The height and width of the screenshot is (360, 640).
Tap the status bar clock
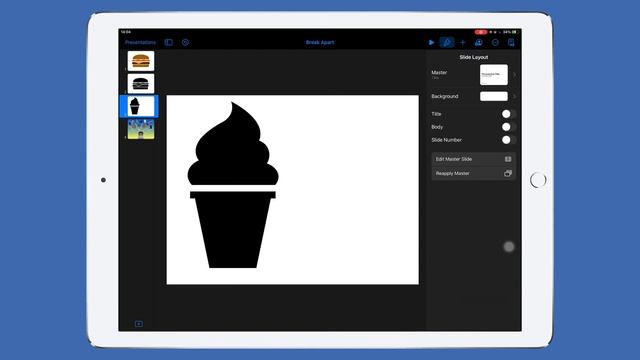(x=126, y=32)
